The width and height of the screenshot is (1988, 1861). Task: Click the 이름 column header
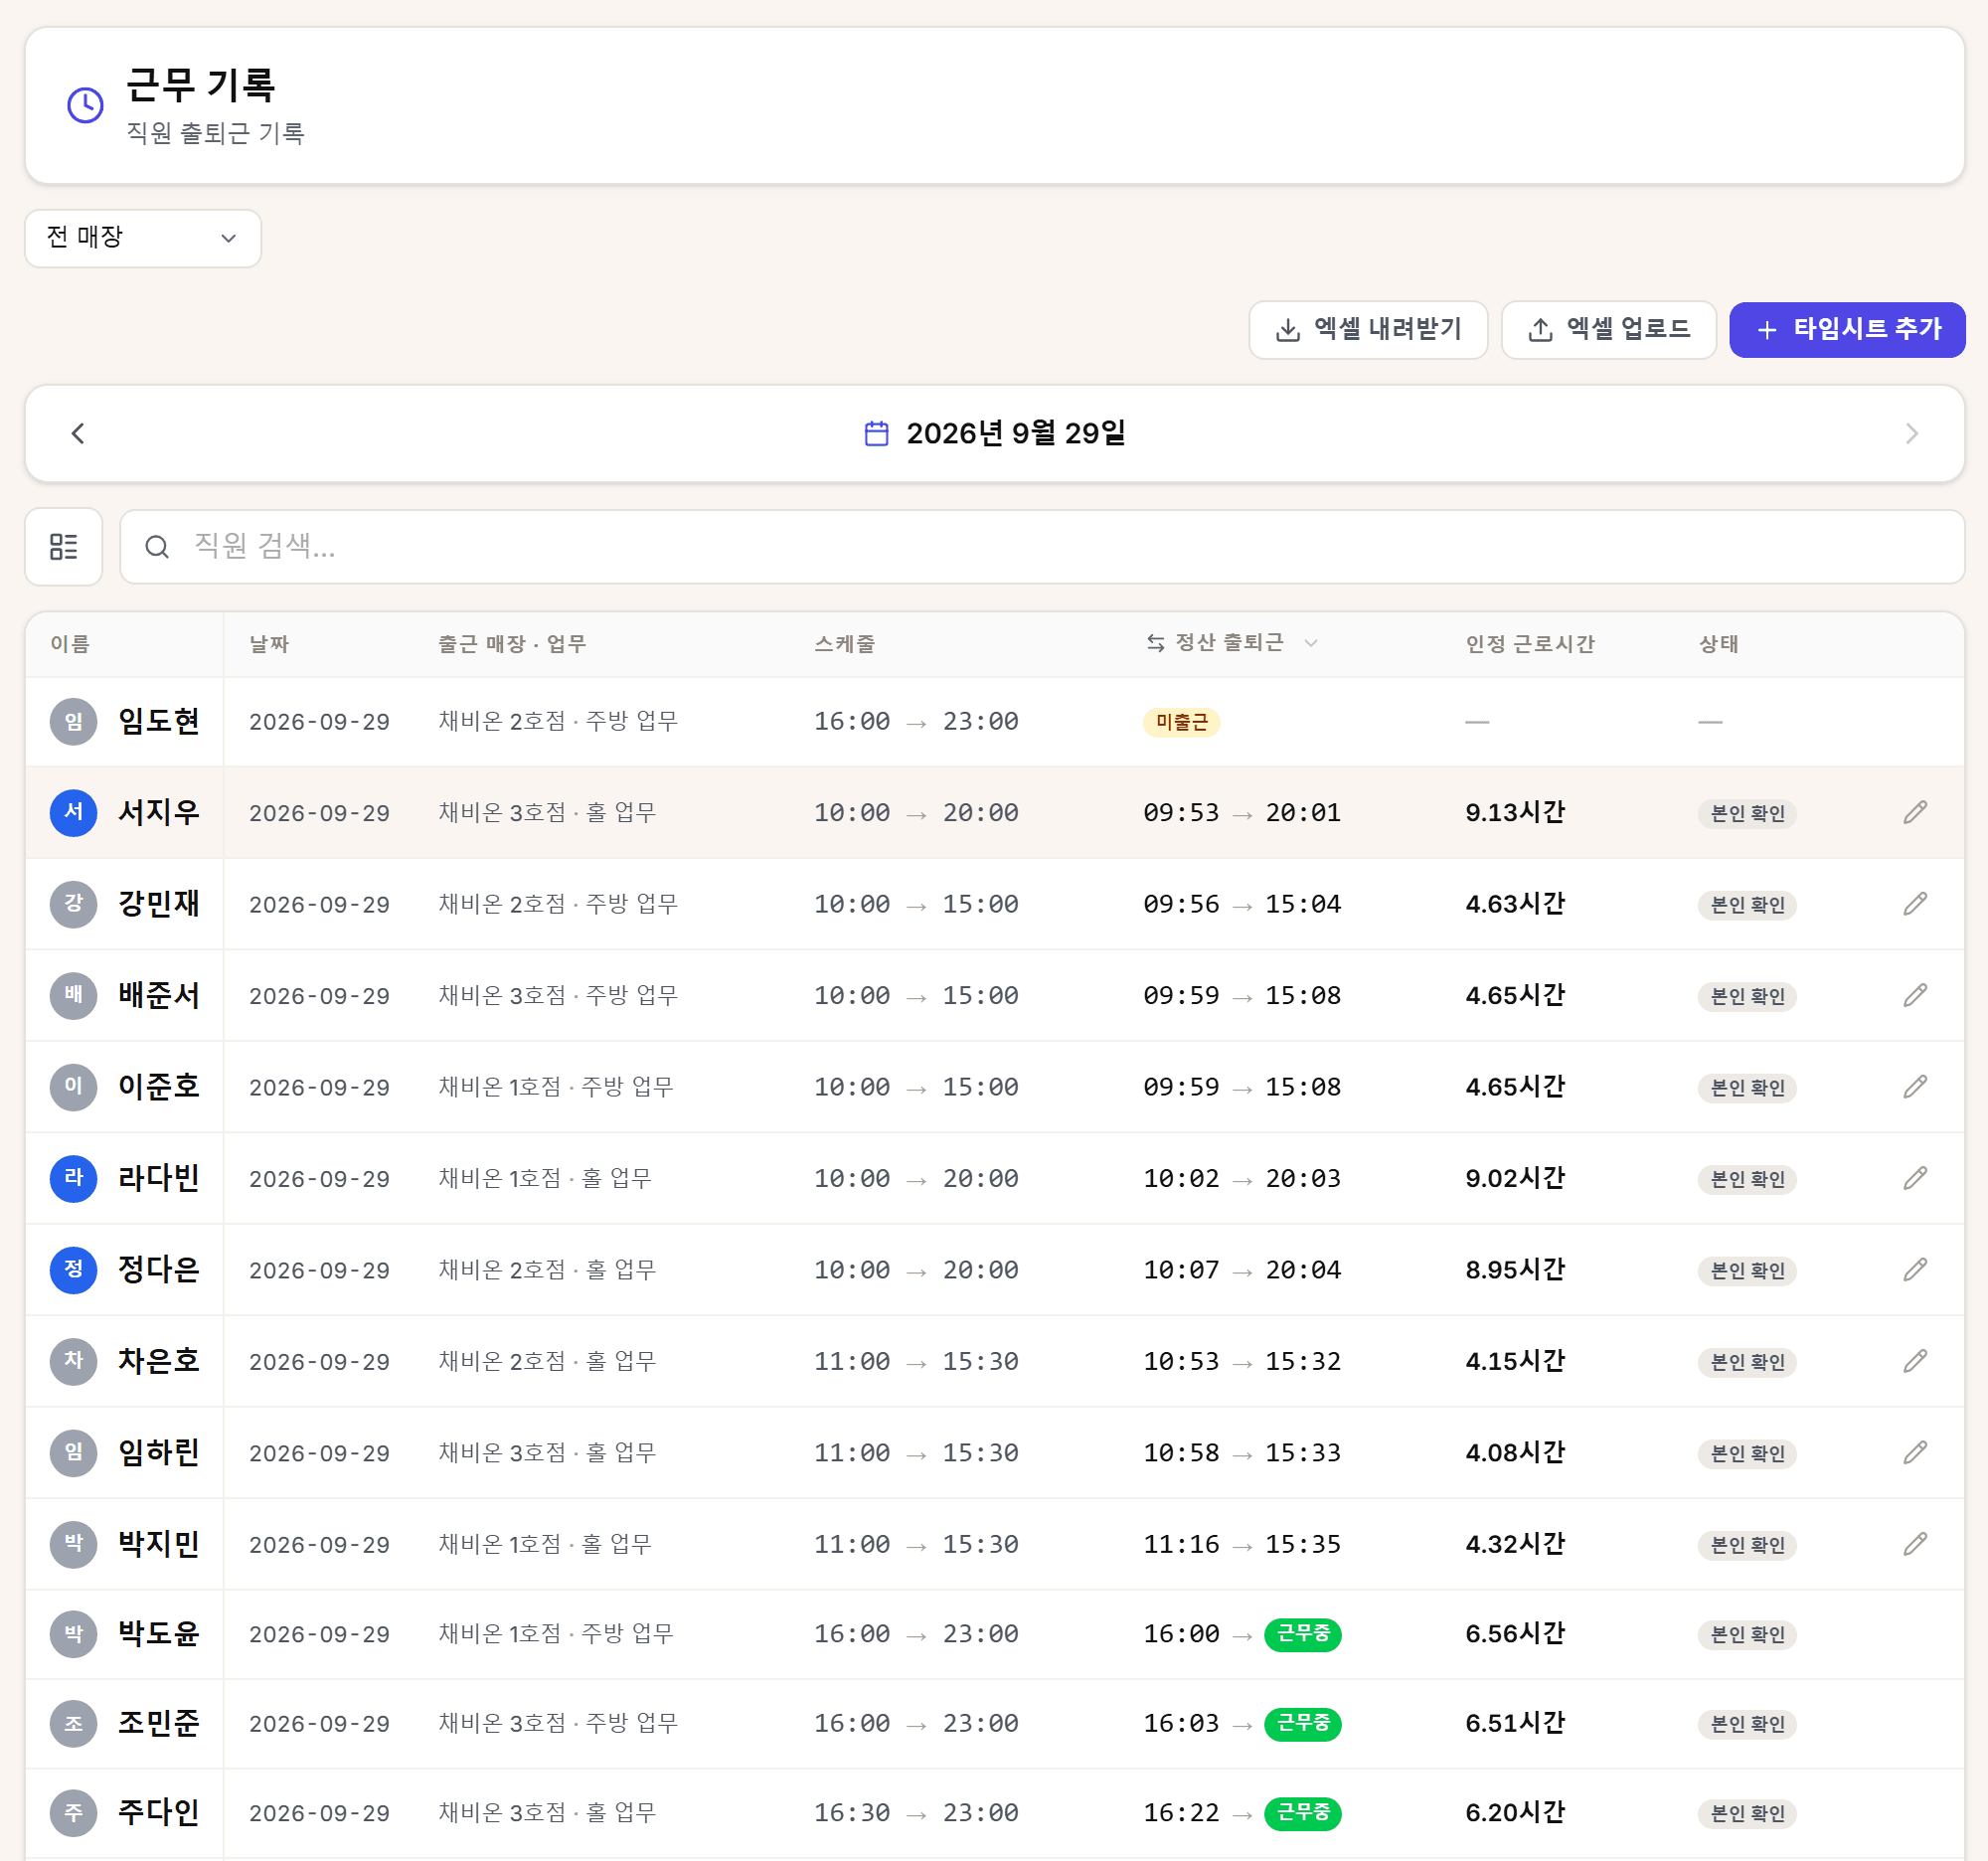click(x=70, y=644)
